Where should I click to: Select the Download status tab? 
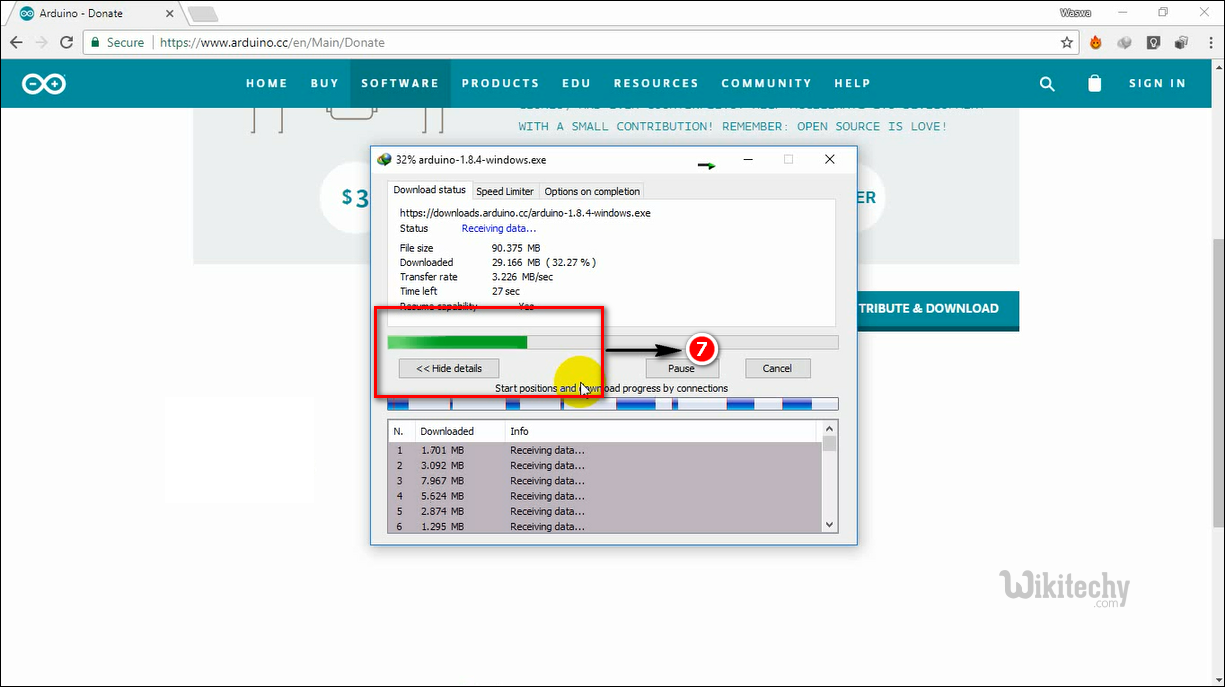pyautogui.click(x=429, y=190)
